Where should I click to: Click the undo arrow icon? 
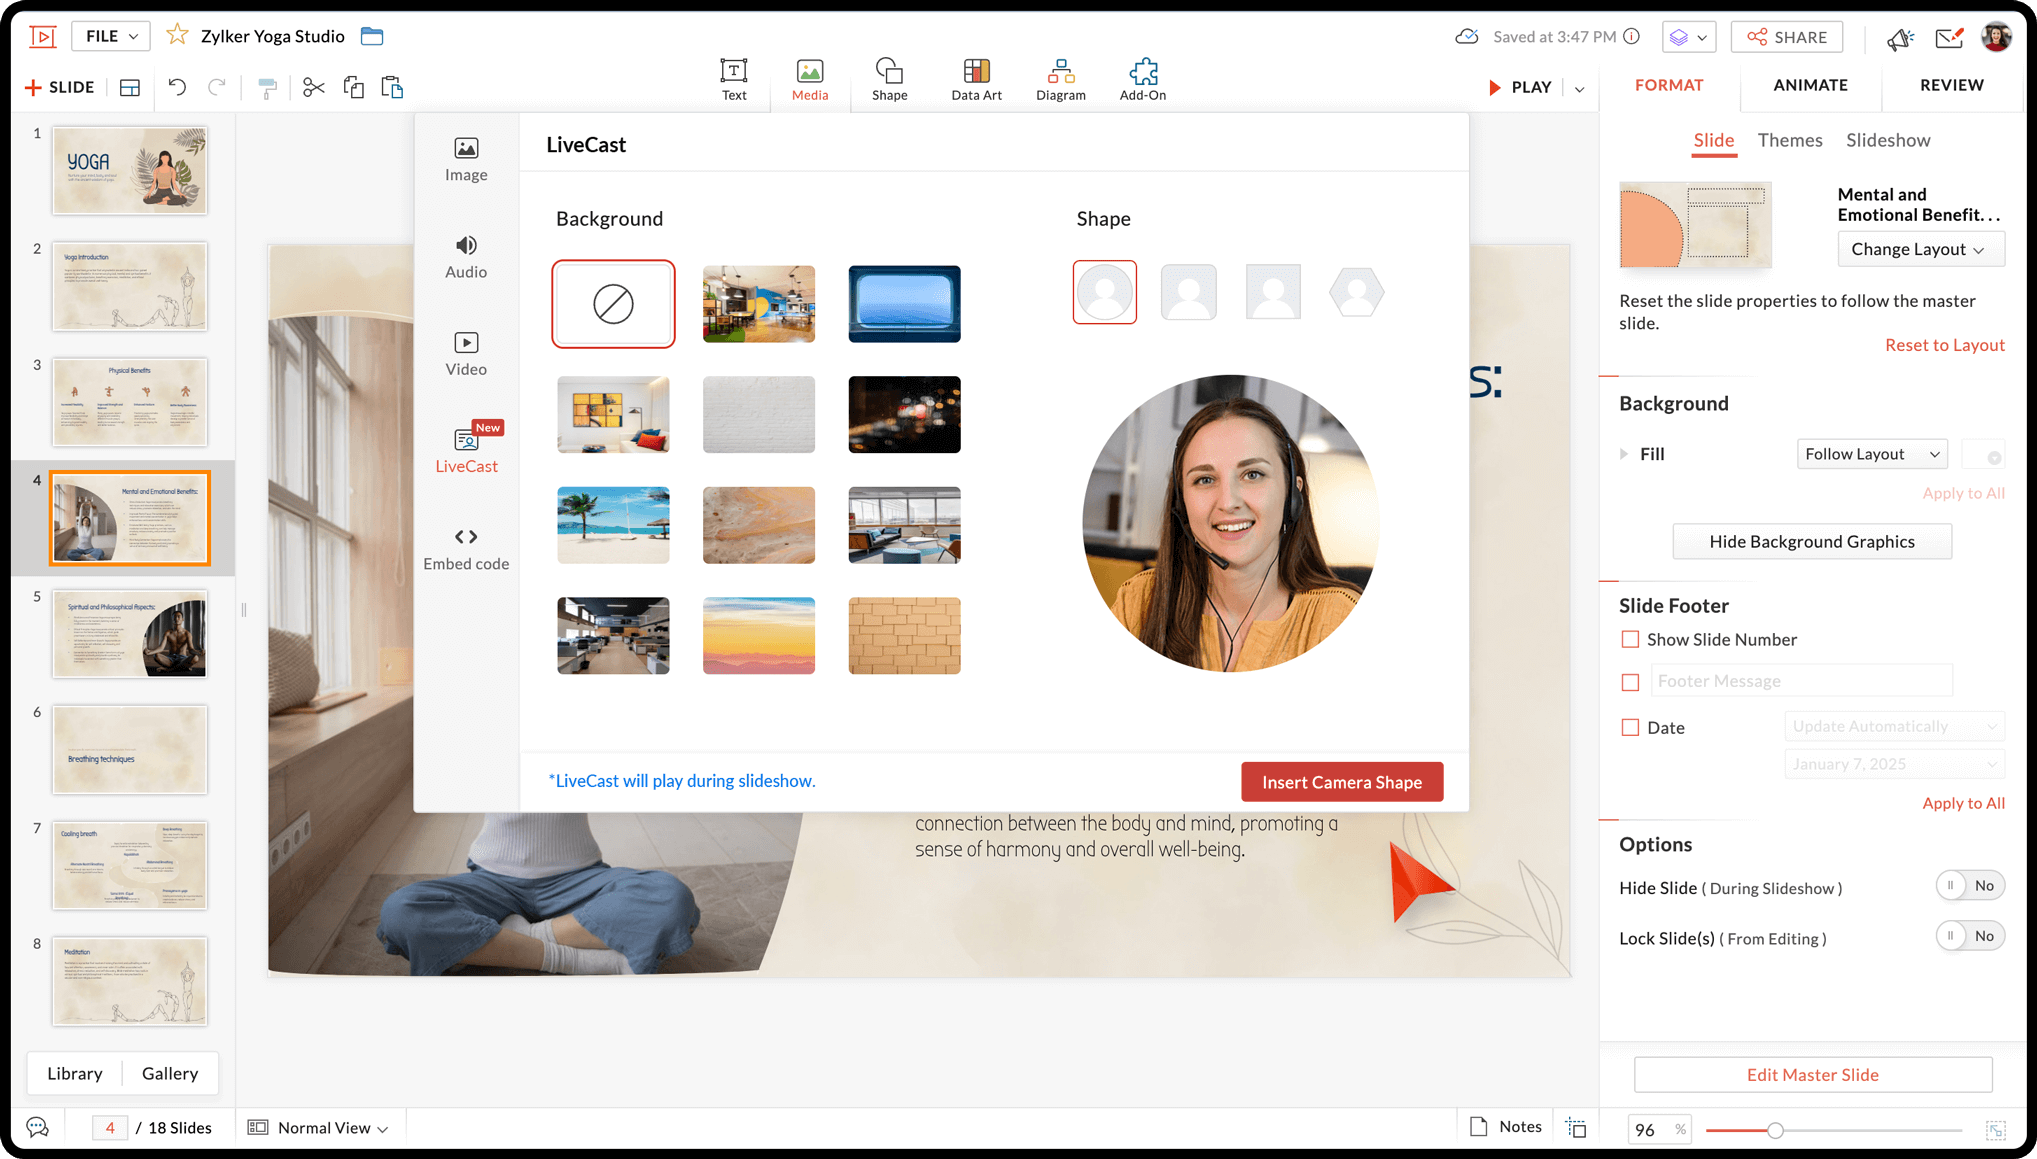(177, 87)
